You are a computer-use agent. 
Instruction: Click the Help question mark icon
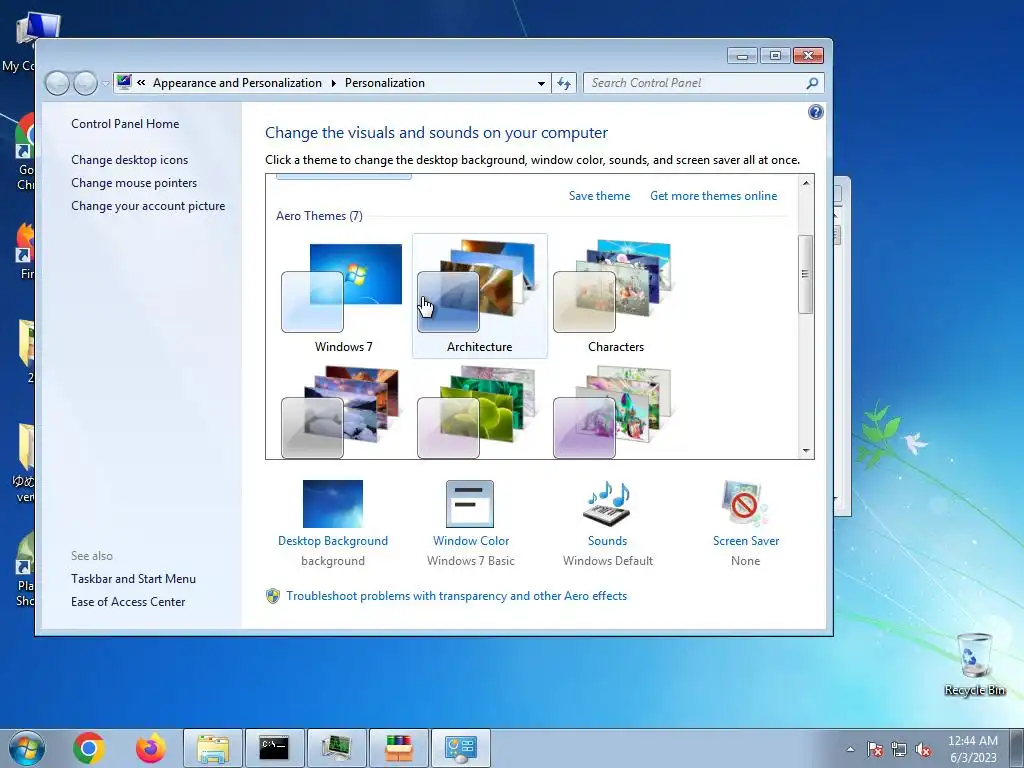816,112
